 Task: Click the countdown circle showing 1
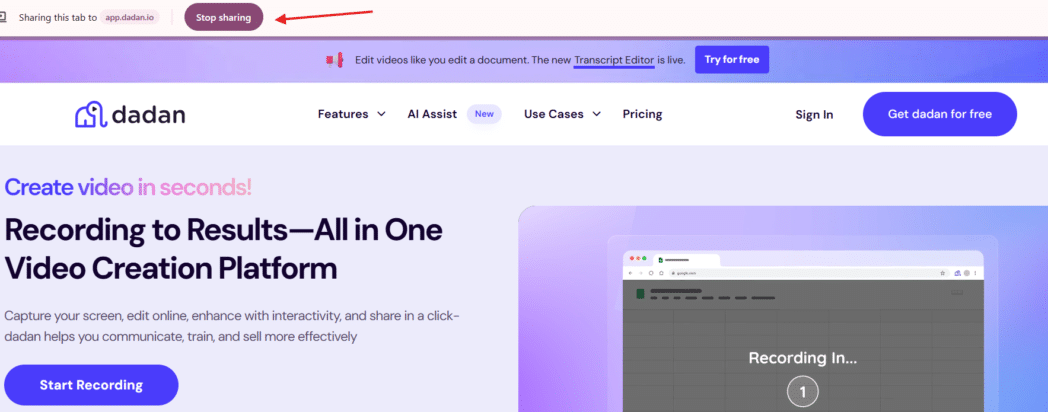(802, 392)
